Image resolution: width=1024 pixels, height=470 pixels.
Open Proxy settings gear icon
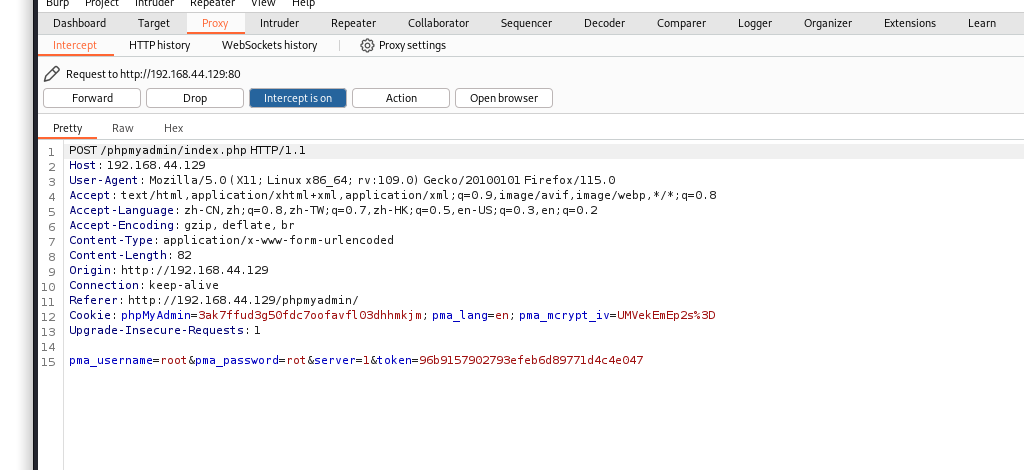point(367,45)
